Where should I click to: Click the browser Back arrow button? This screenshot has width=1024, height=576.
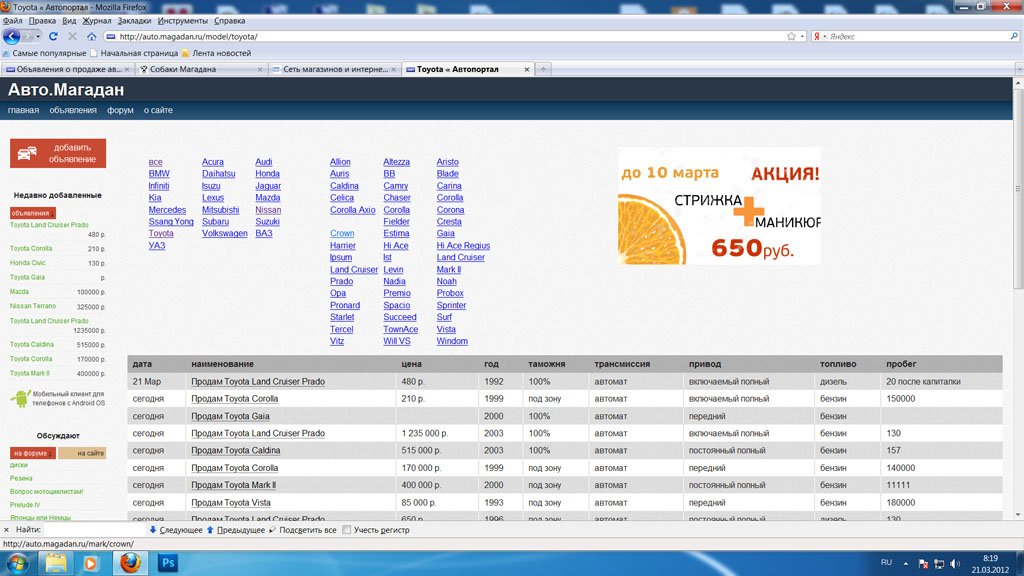(x=13, y=36)
